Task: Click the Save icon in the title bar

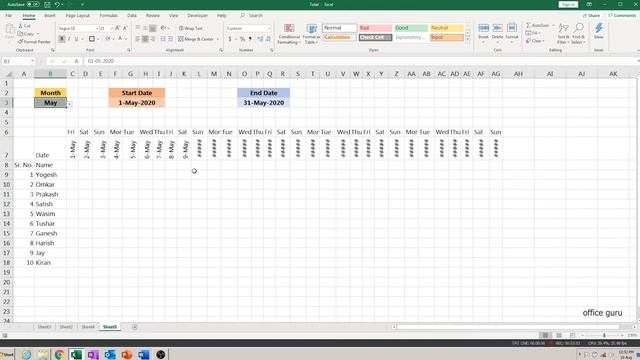Action: tap(47, 4)
